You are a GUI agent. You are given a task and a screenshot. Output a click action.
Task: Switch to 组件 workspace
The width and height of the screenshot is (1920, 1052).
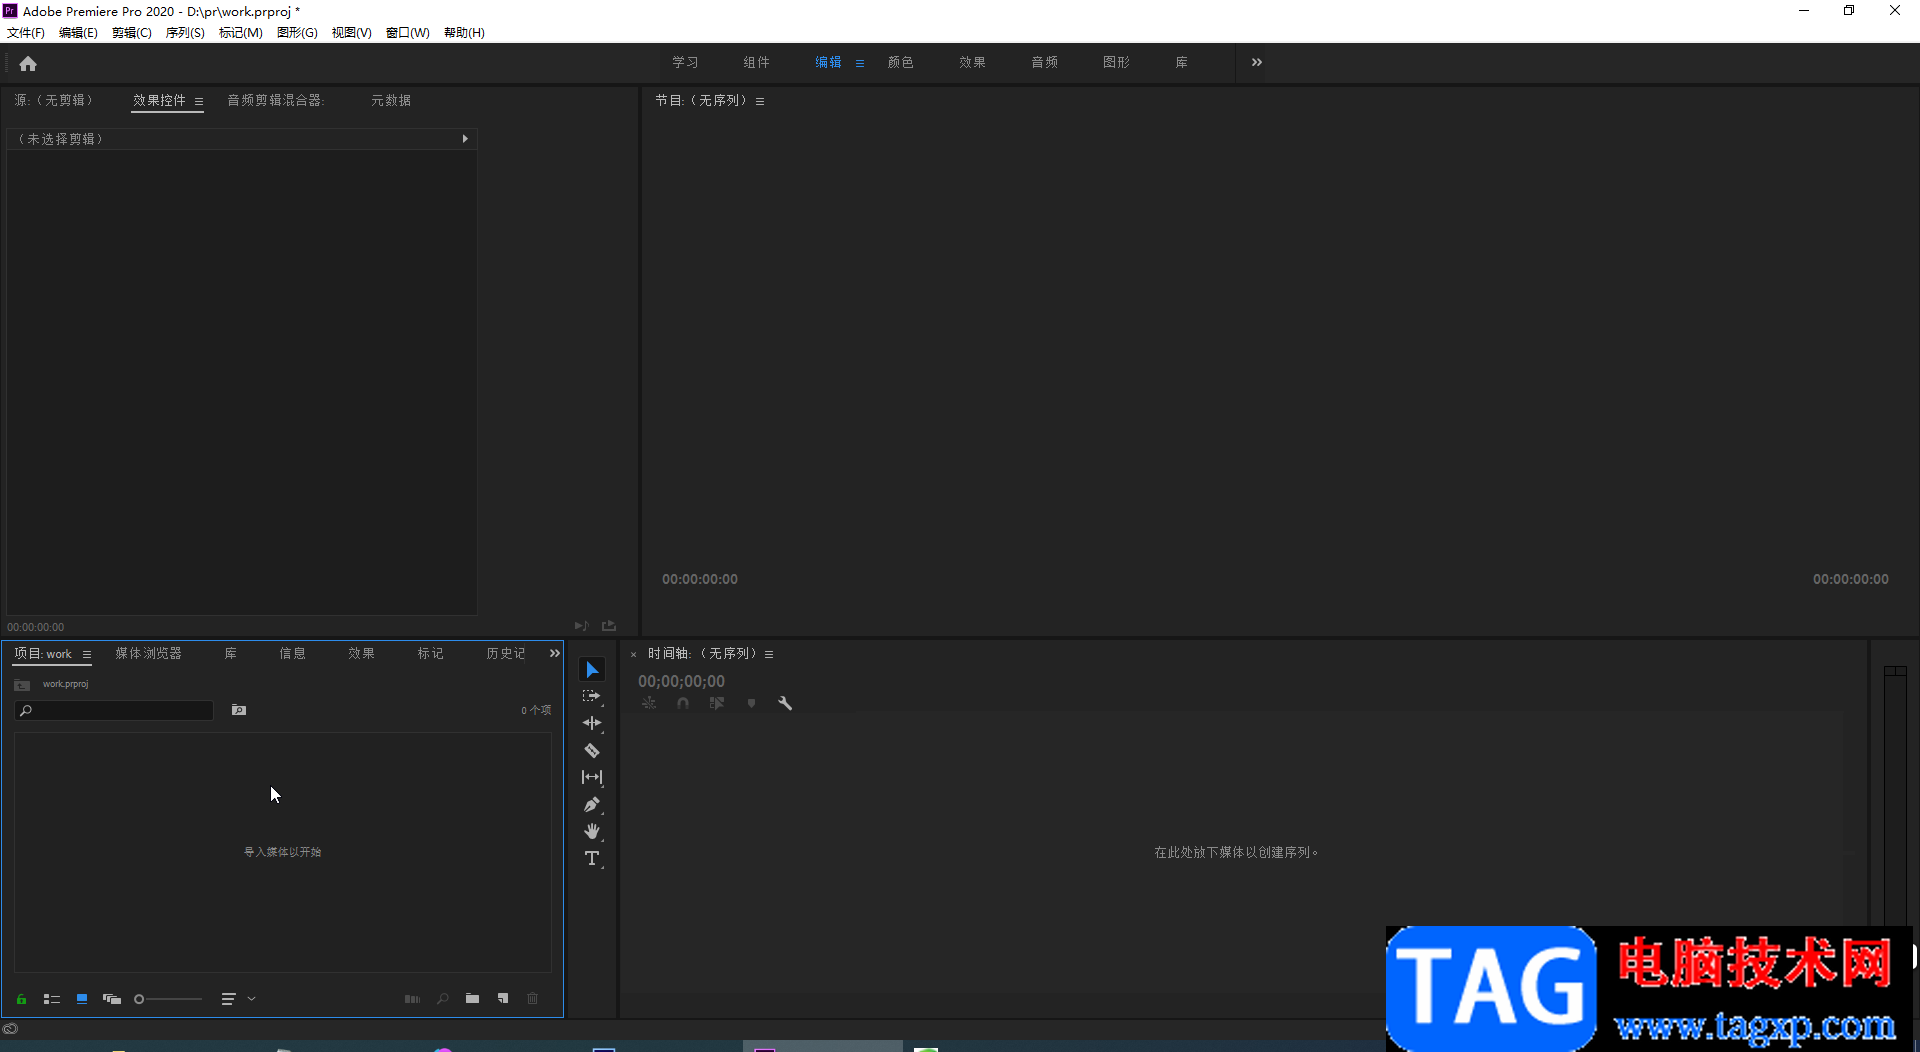point(756,62)
